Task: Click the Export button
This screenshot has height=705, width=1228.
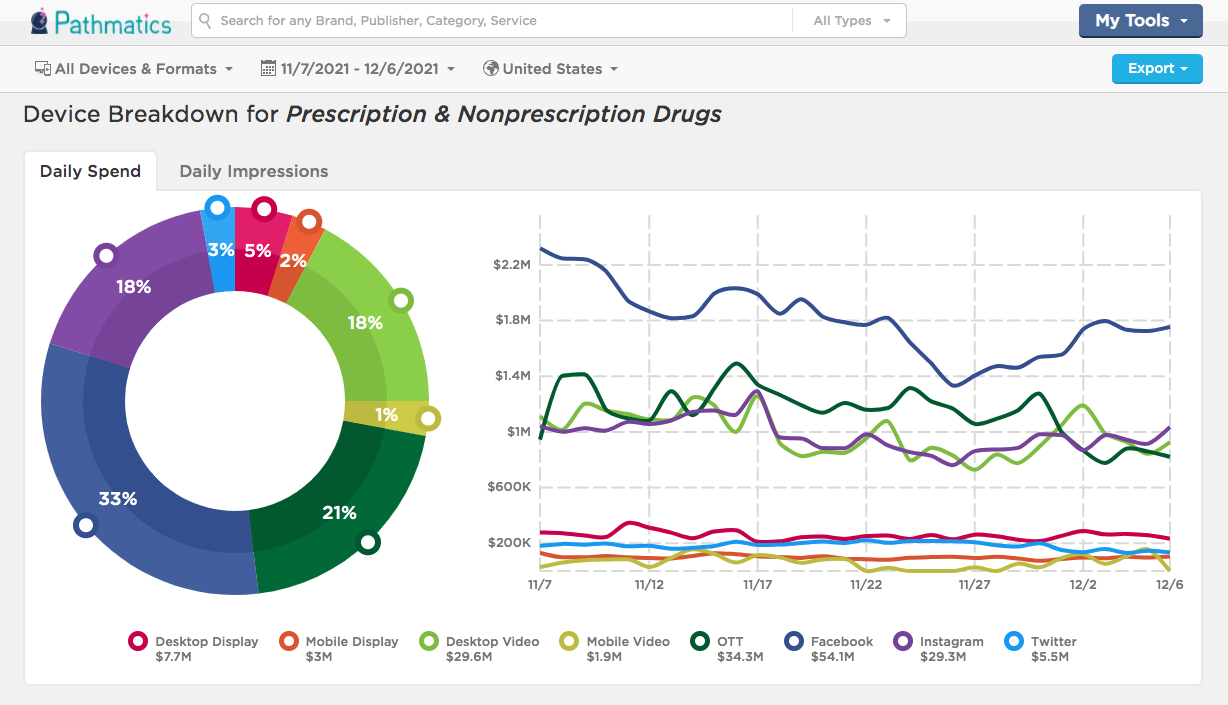Action: point(1157,68)
